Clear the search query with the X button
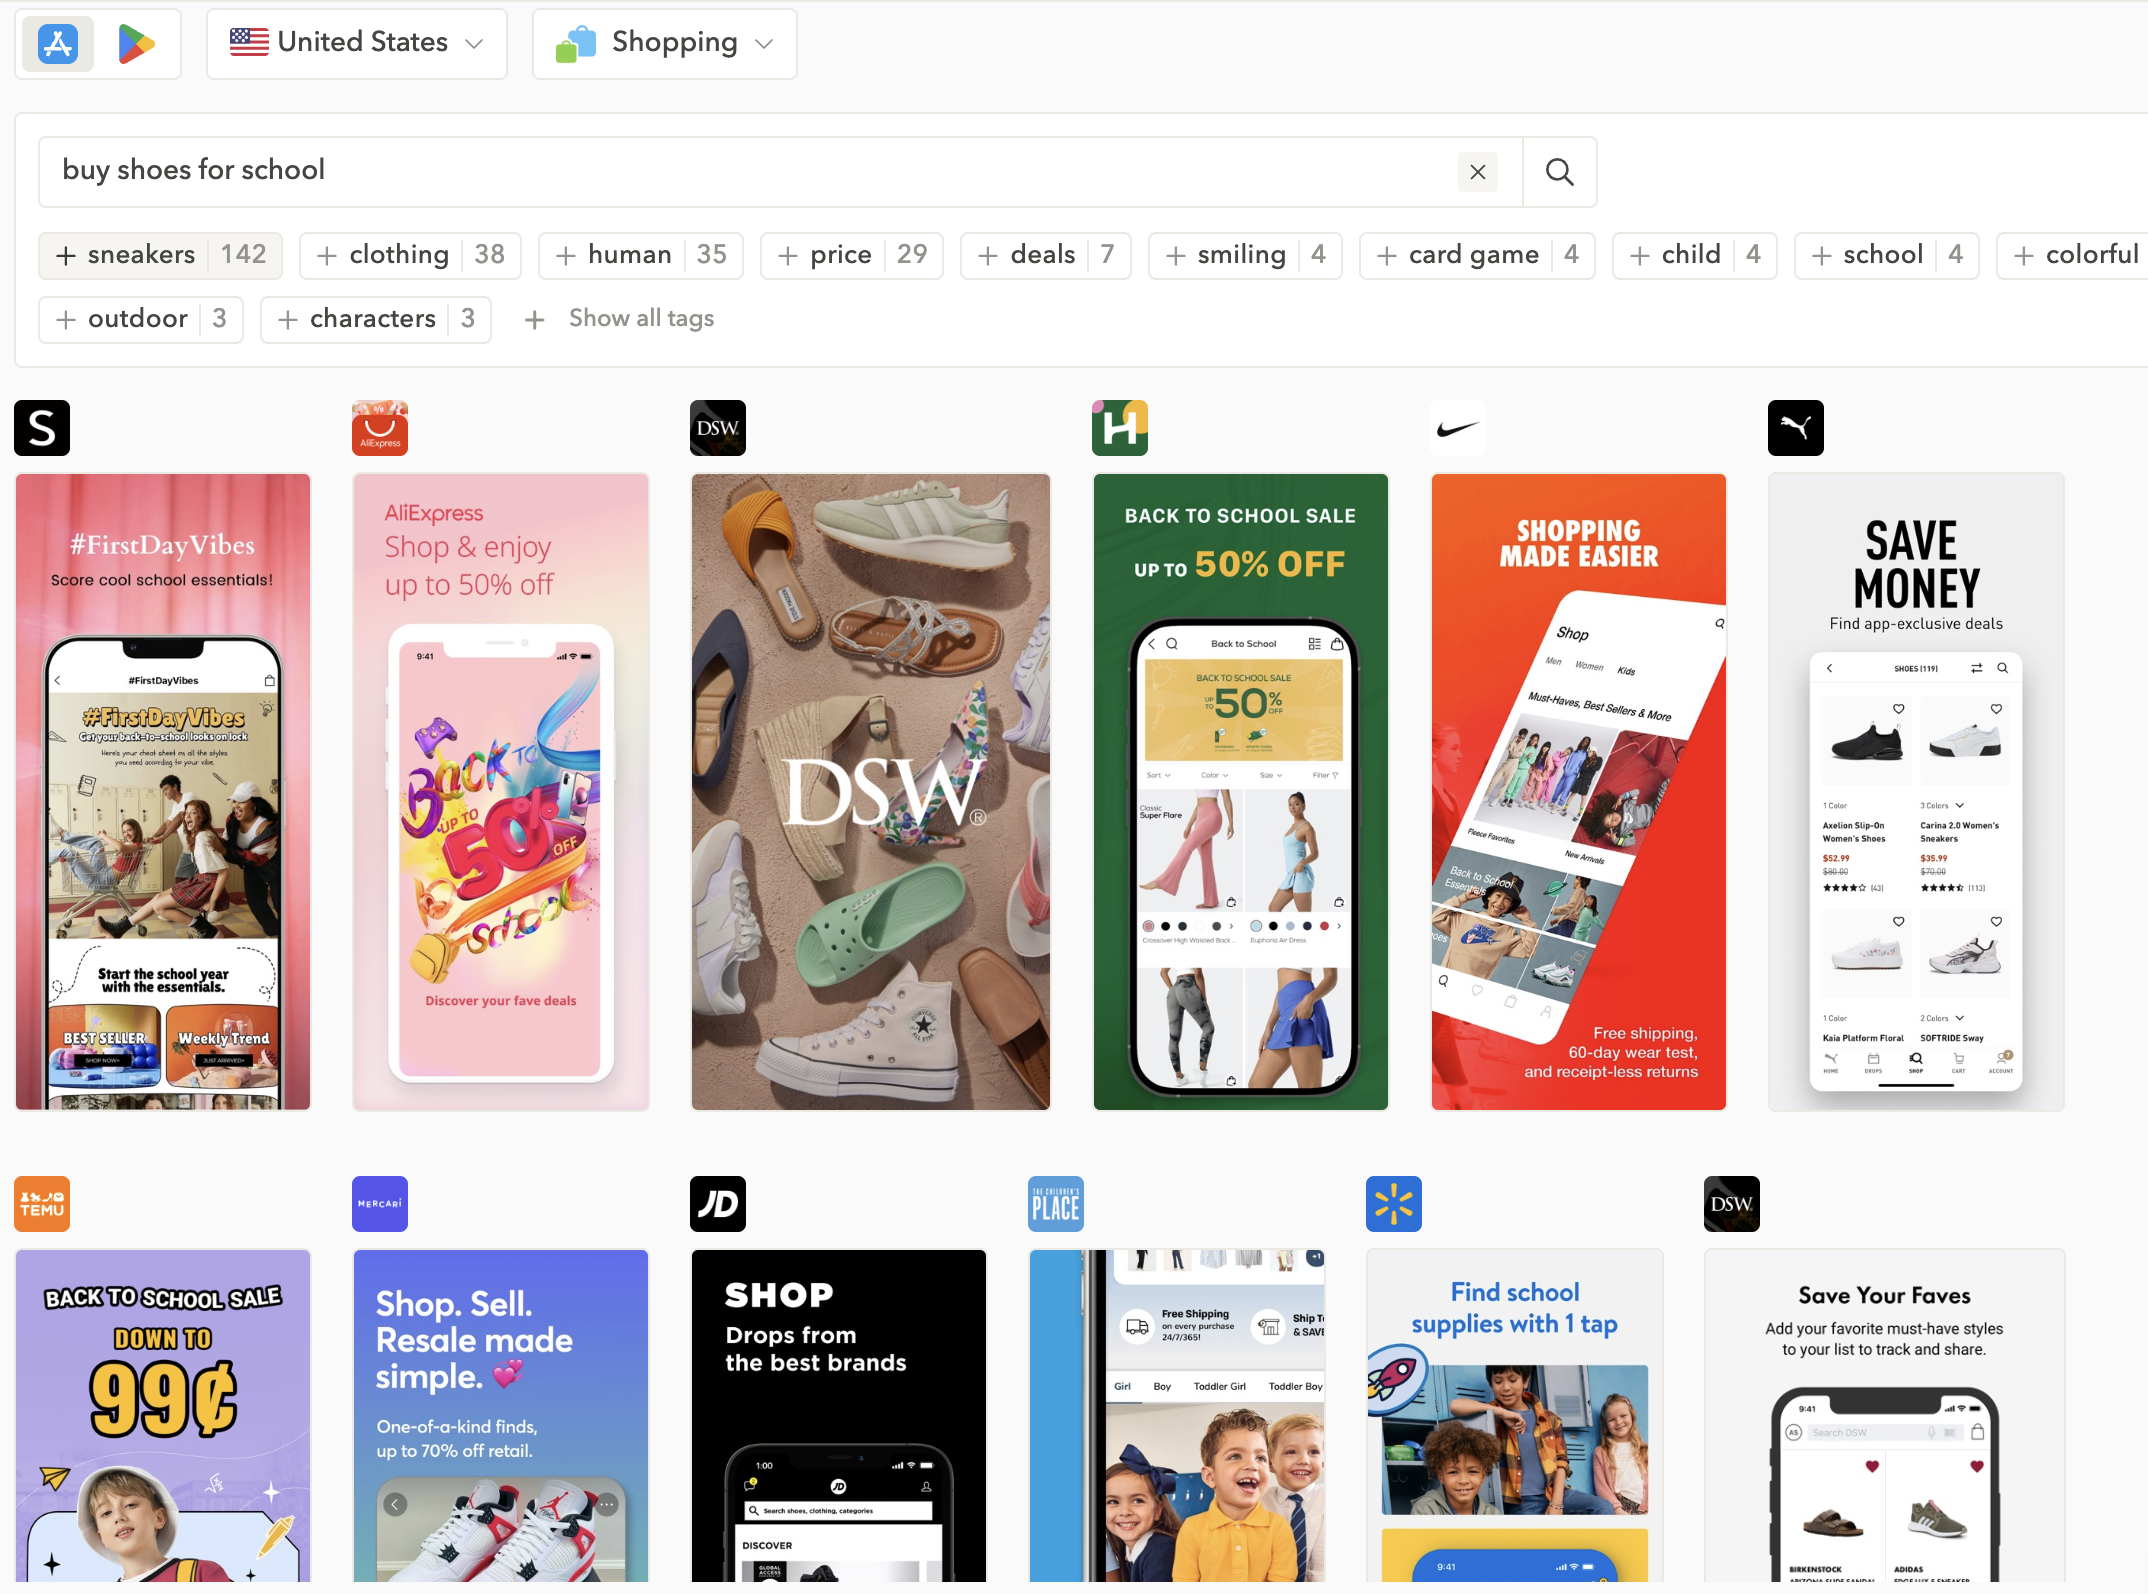Image resolution: width=2148 pixels, height=1594 pixels. click(x=1478, y=172)
